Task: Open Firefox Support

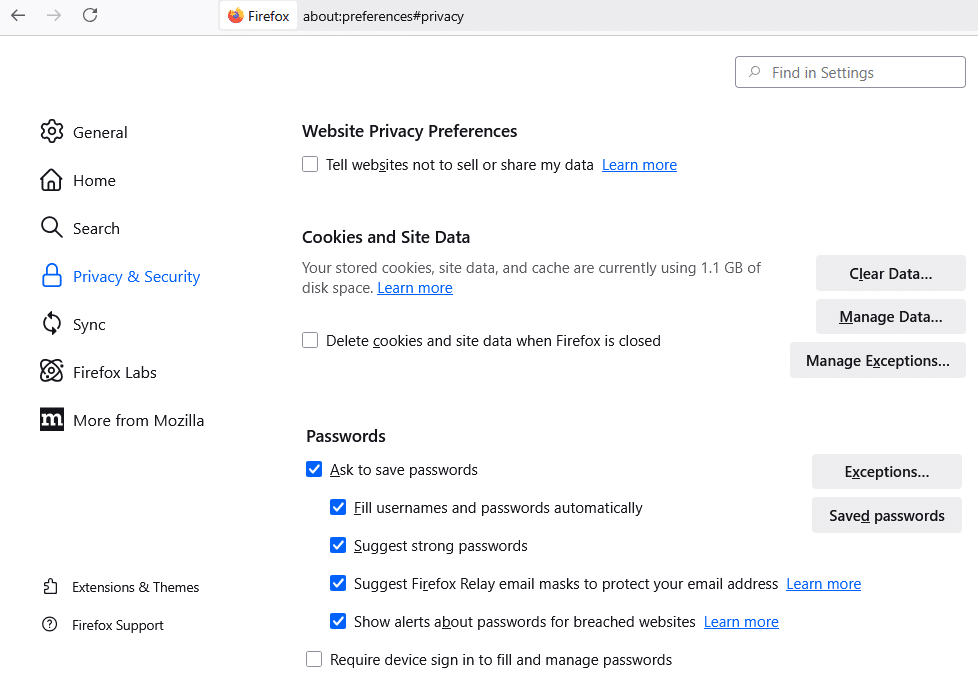Action: 119,625
